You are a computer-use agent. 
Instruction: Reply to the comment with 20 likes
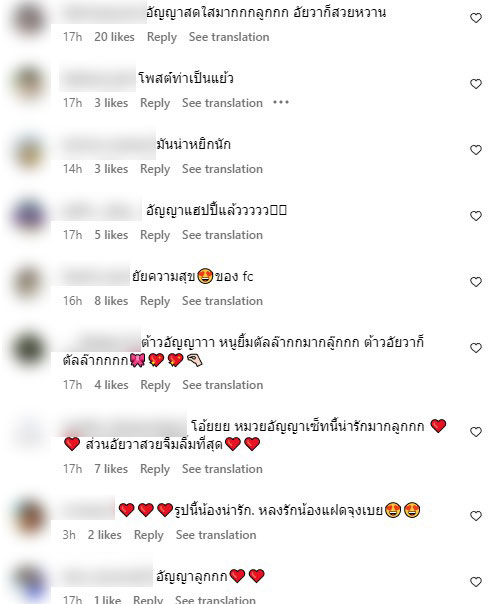click(x=162, y=37)
